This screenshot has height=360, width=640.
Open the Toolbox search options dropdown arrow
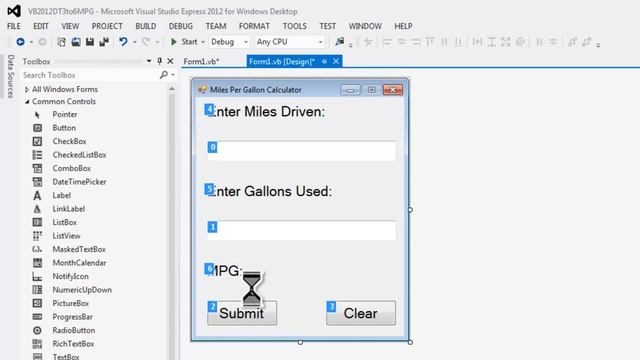click(173, 75)
